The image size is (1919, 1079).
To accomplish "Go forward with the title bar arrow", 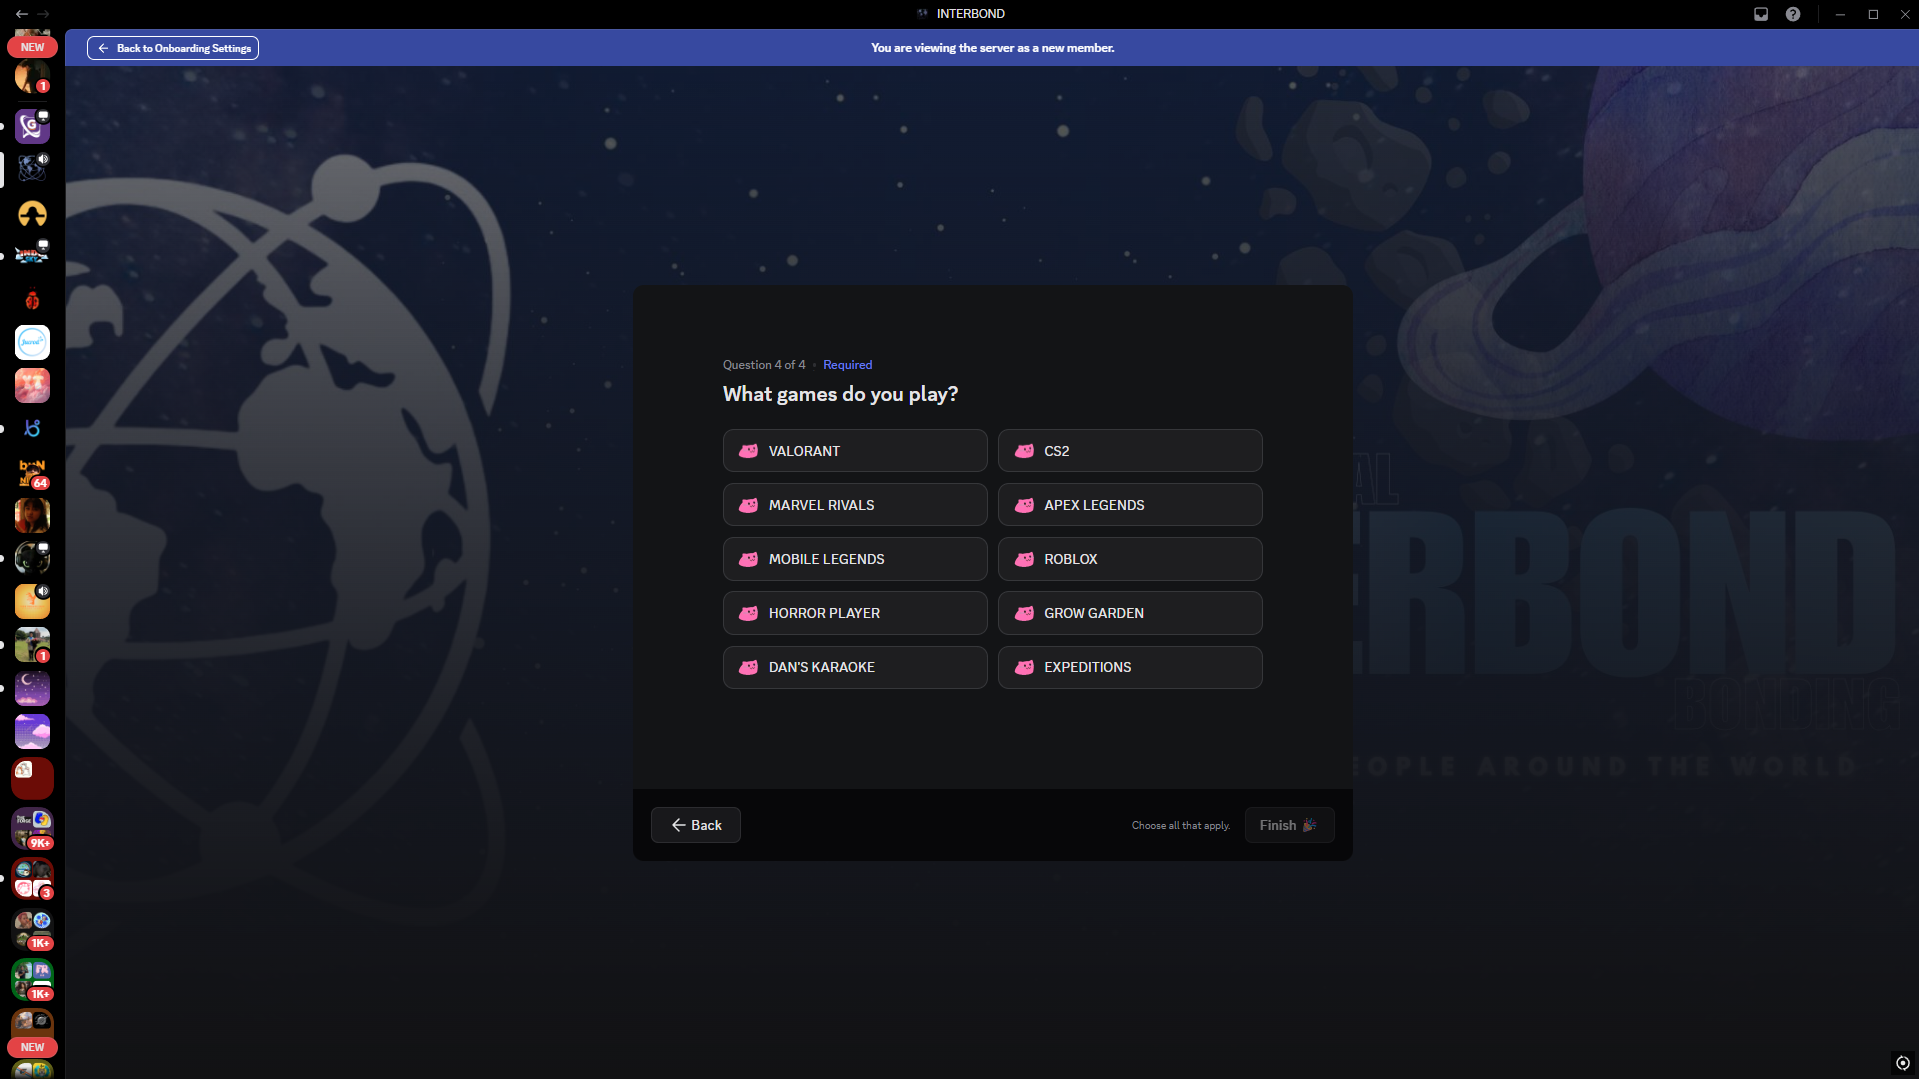I will [43, 14].
